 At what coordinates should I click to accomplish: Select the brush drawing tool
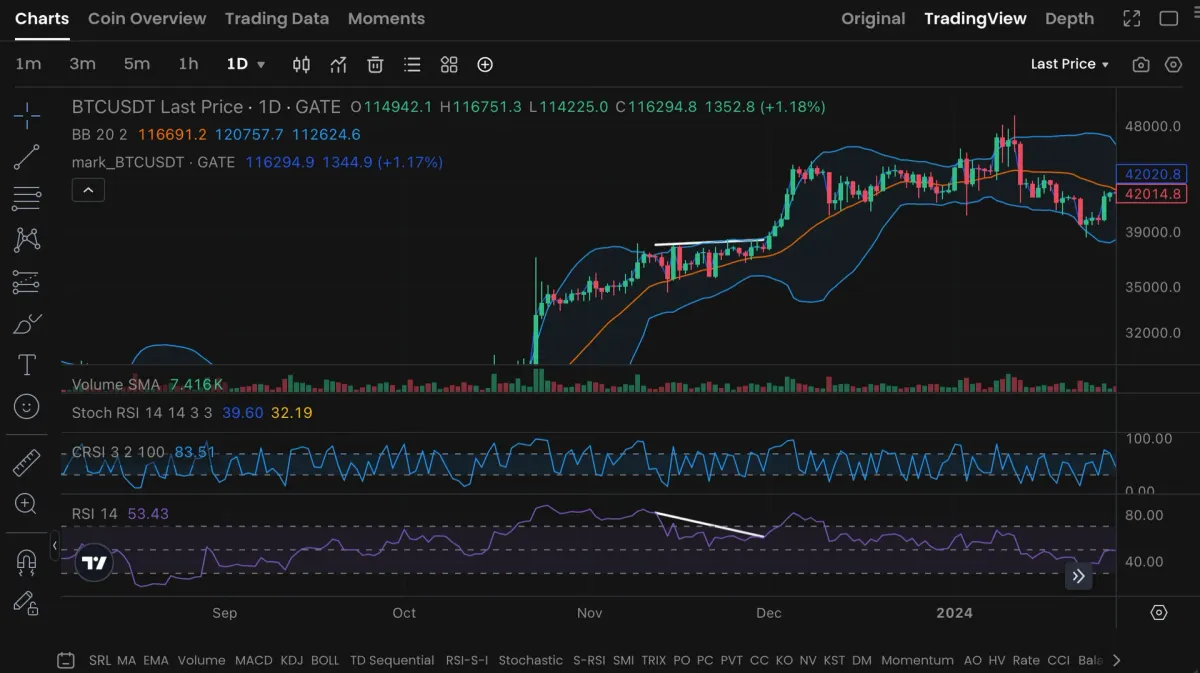coord(27,324)
